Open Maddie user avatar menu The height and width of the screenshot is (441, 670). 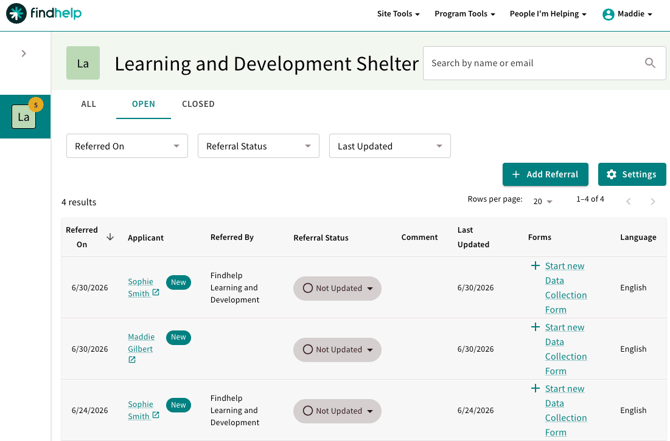pyautogui.click(x=608, y=14)
